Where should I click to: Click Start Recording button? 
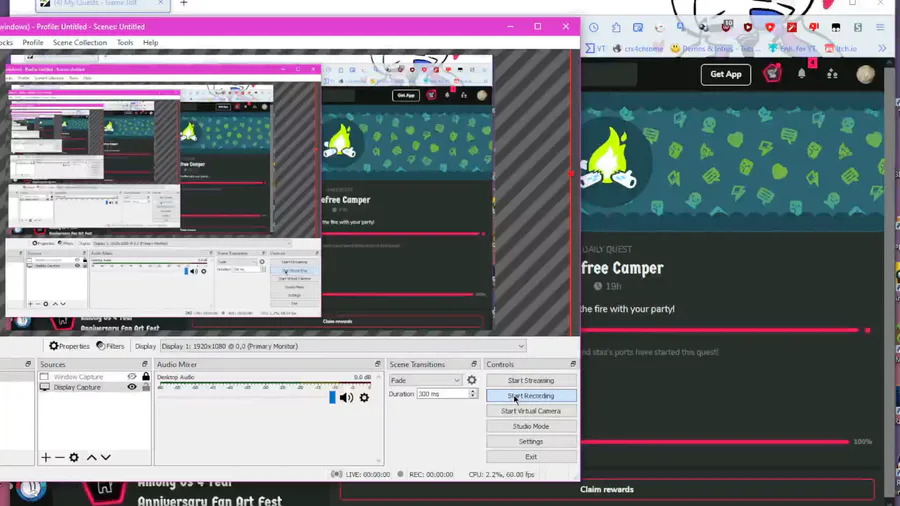pos(531,396)
